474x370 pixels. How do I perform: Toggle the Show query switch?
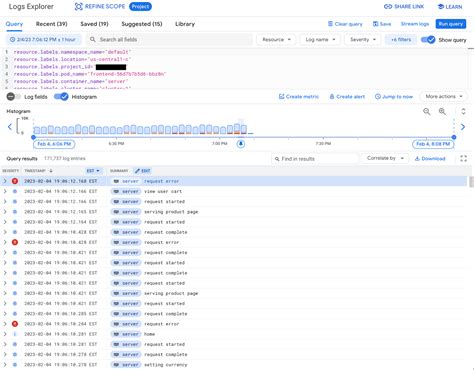click(428, 40)
